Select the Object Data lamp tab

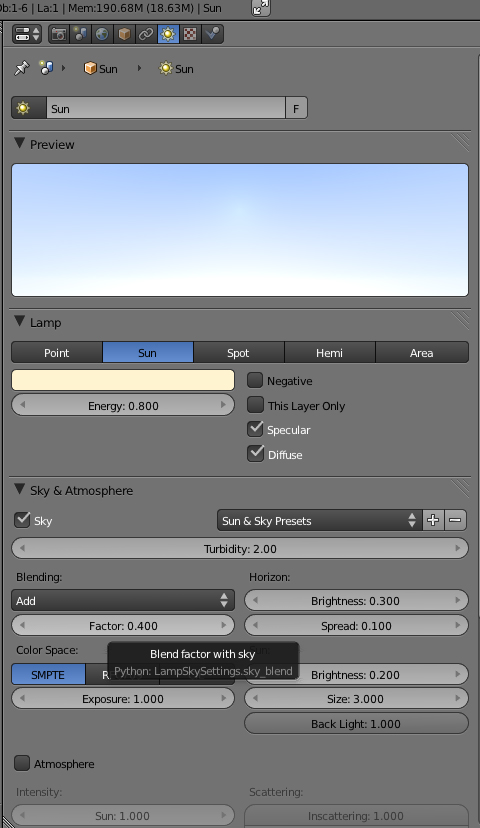coord(168,34)
